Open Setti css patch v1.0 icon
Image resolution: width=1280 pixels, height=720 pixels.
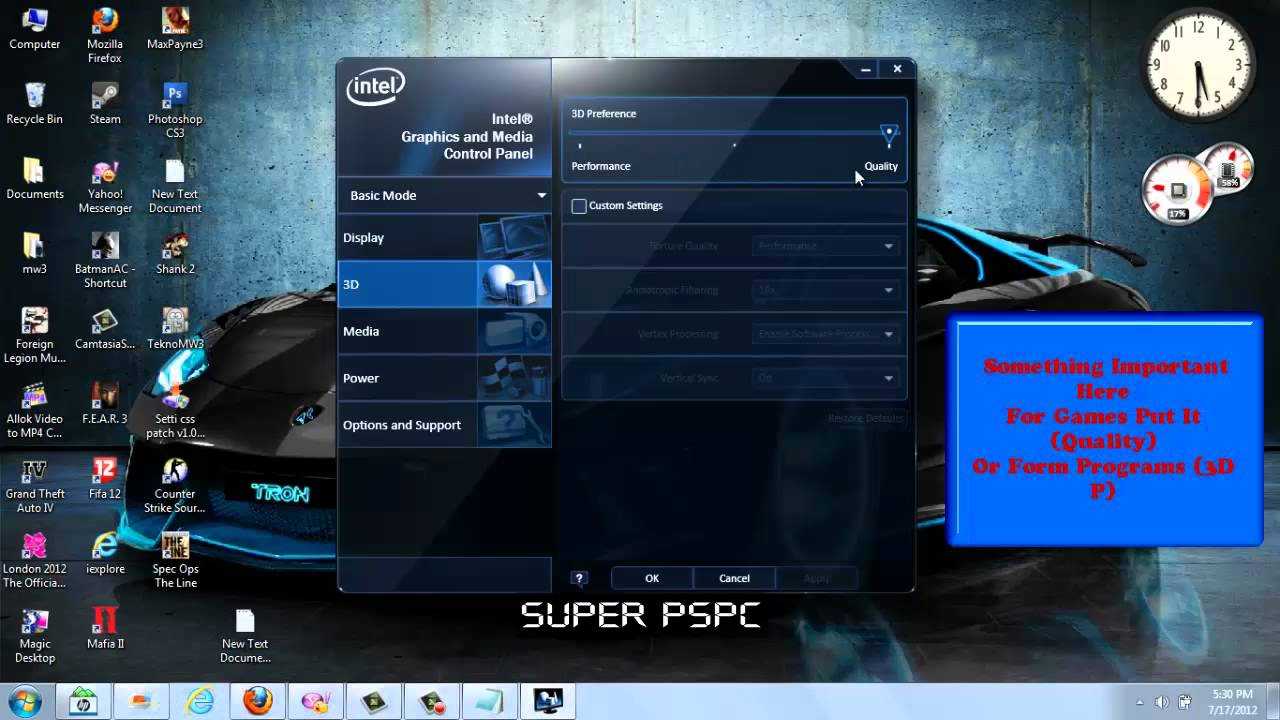[175, 410]
